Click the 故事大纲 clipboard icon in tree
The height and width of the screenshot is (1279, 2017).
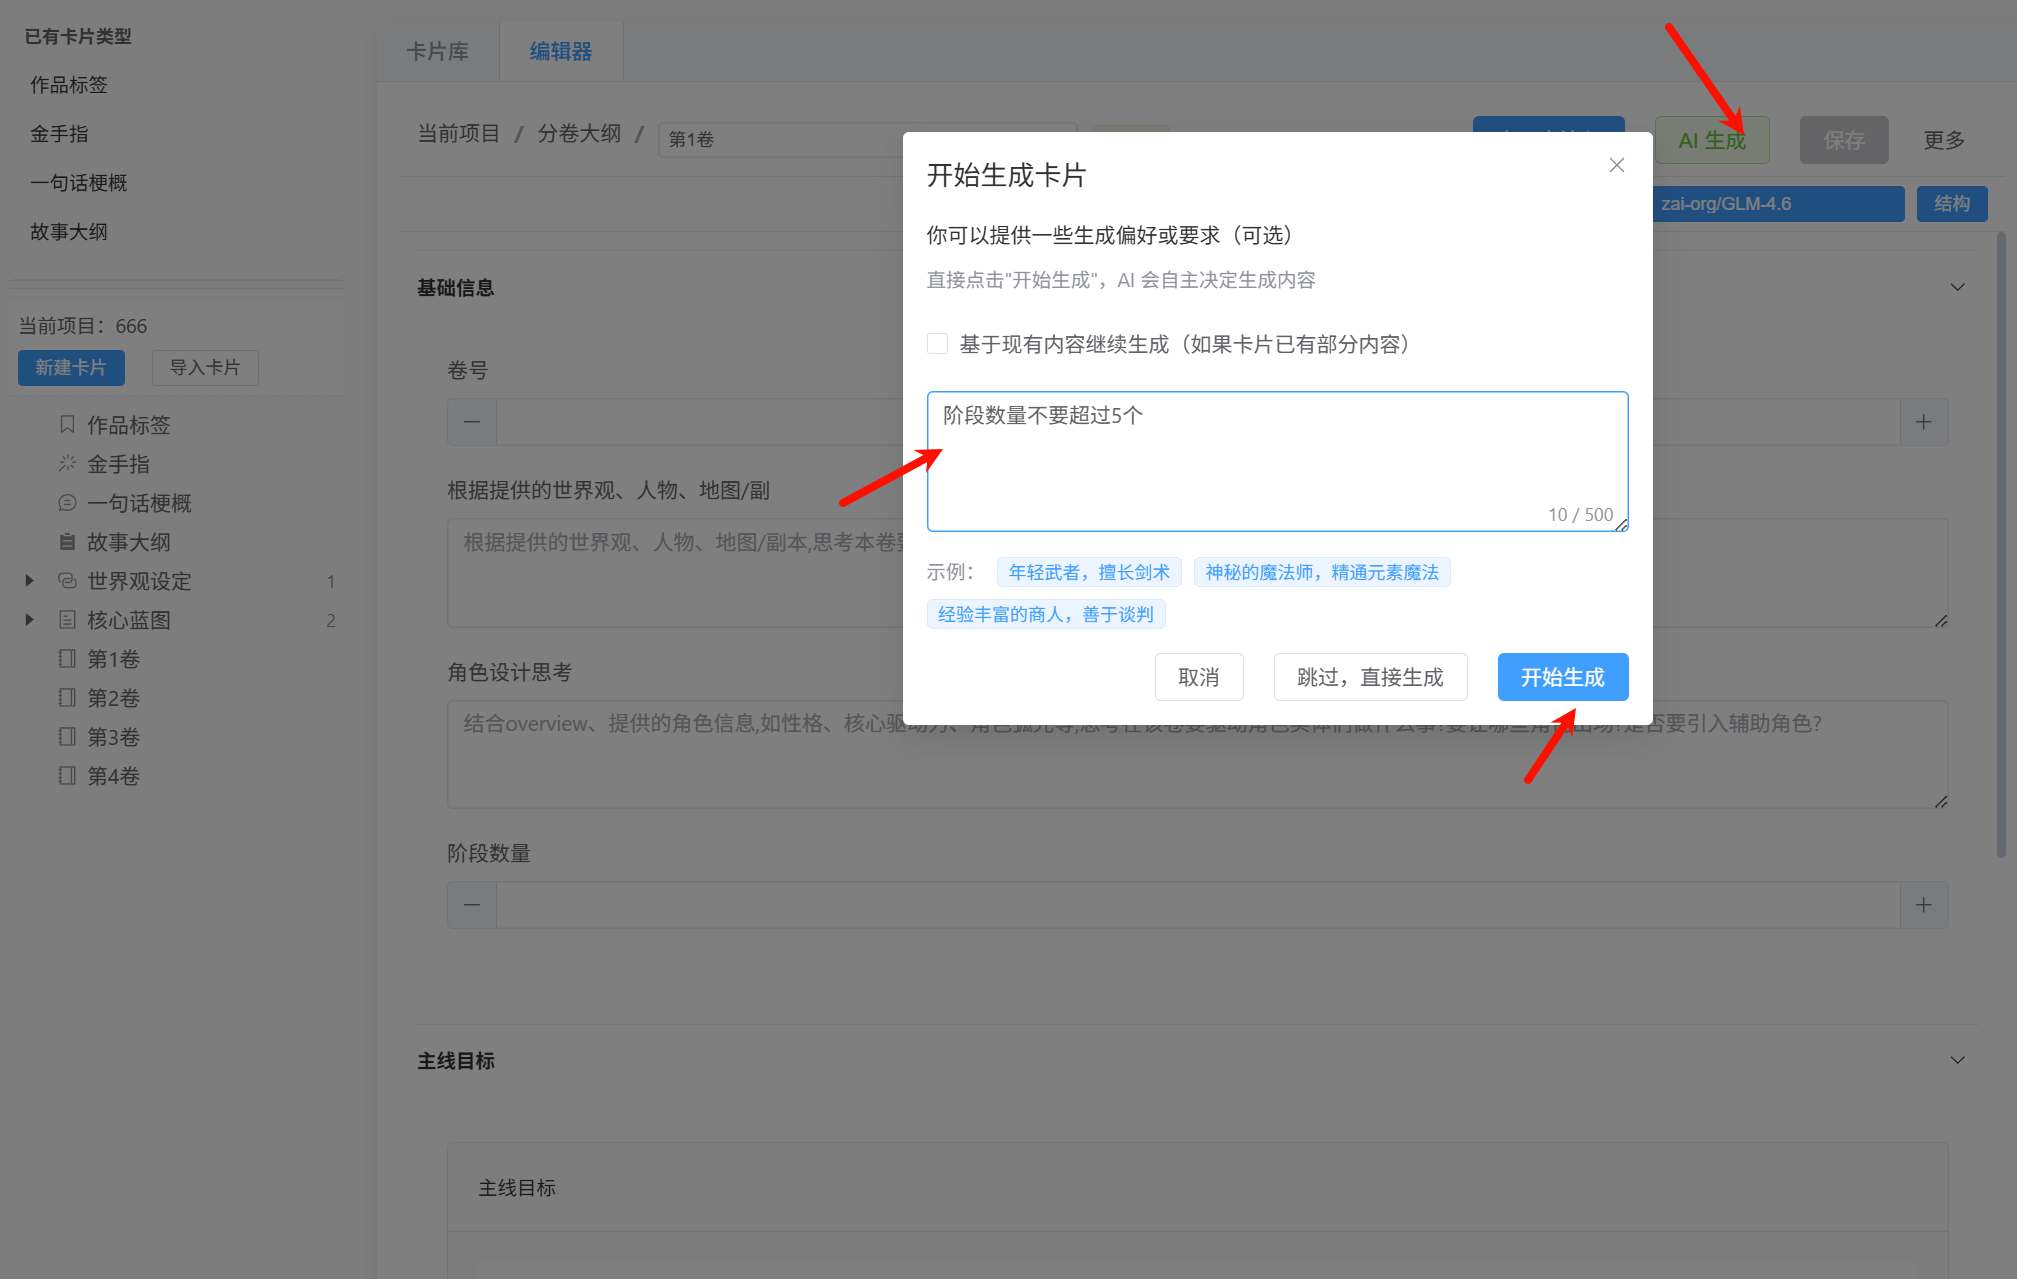[x=67, y=542]
